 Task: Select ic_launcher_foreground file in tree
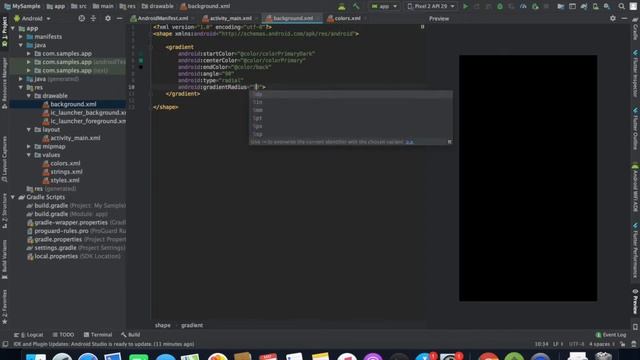(84, 121)
